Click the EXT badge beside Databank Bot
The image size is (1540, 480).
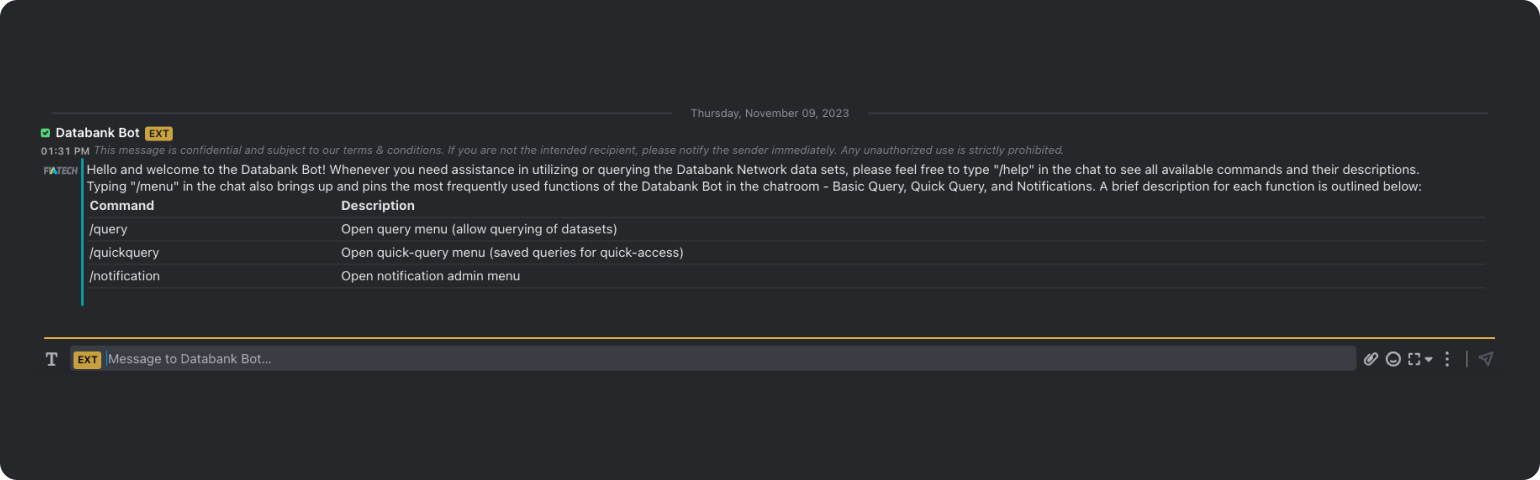[x=159, y=133]
